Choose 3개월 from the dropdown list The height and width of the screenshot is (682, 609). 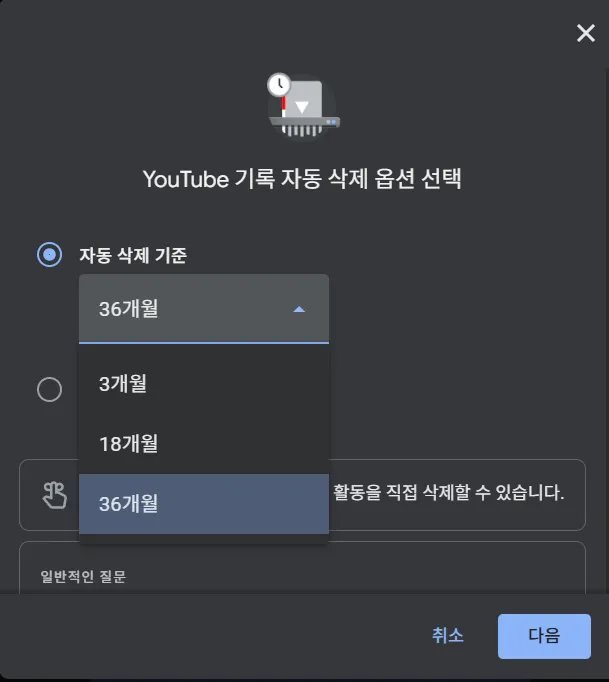pos(204,384)
